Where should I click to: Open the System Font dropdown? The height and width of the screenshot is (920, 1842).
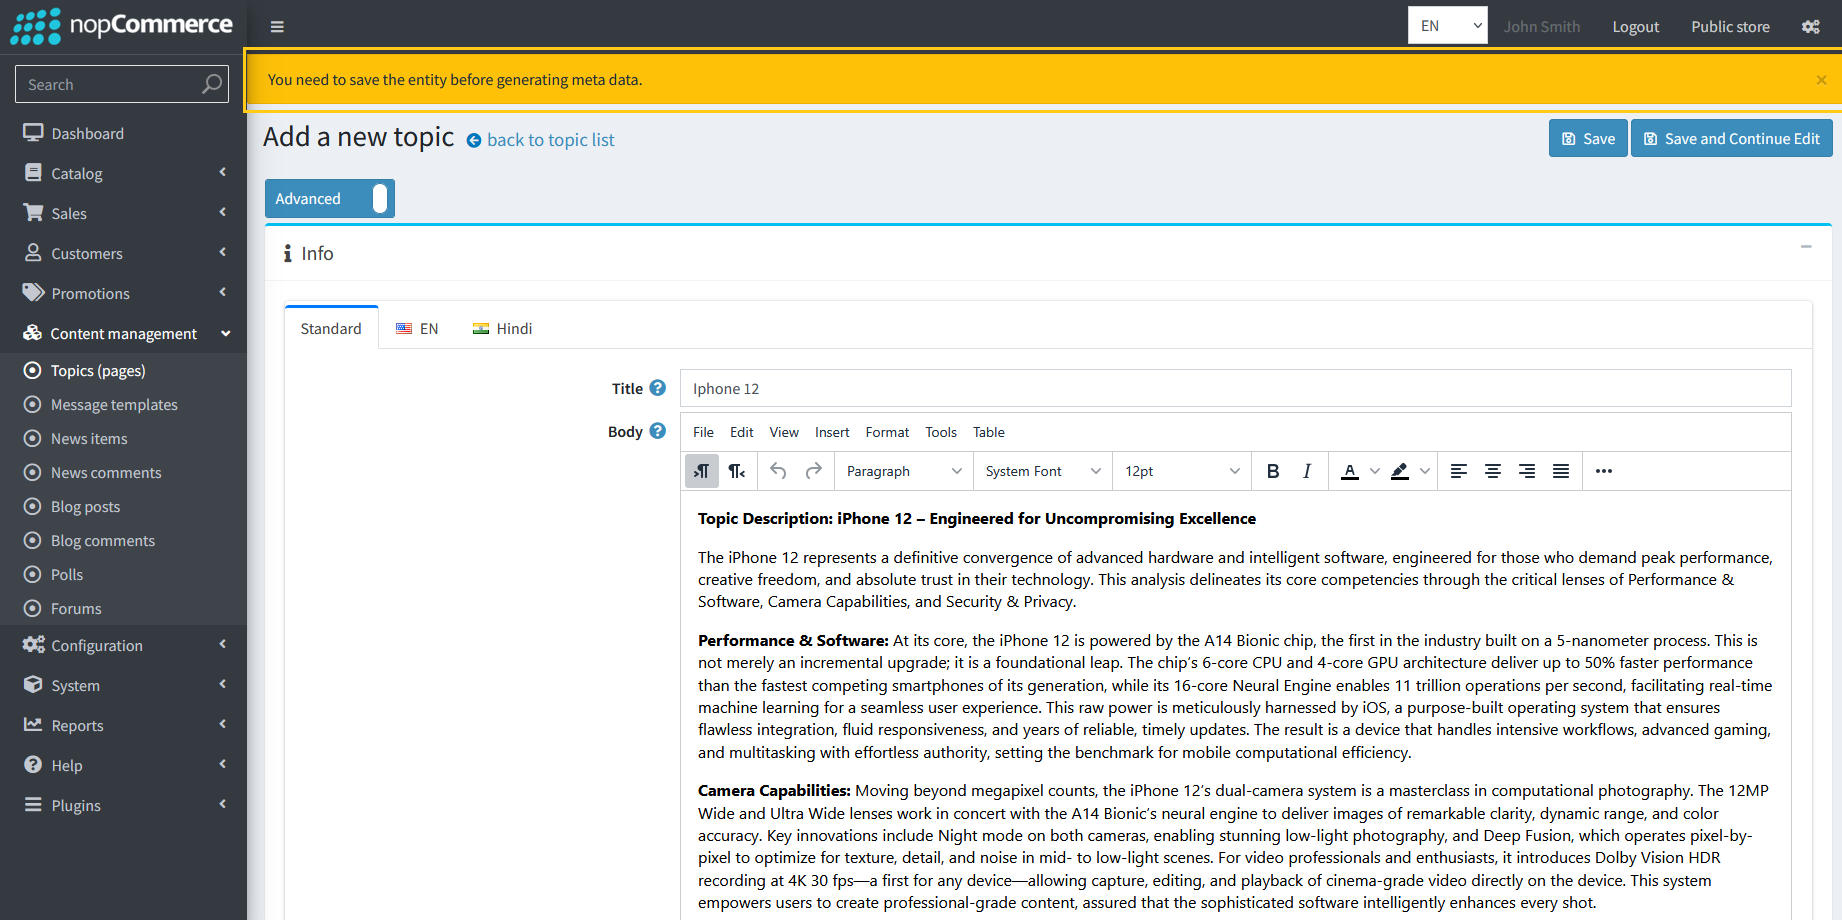[x=1042, y=471]
